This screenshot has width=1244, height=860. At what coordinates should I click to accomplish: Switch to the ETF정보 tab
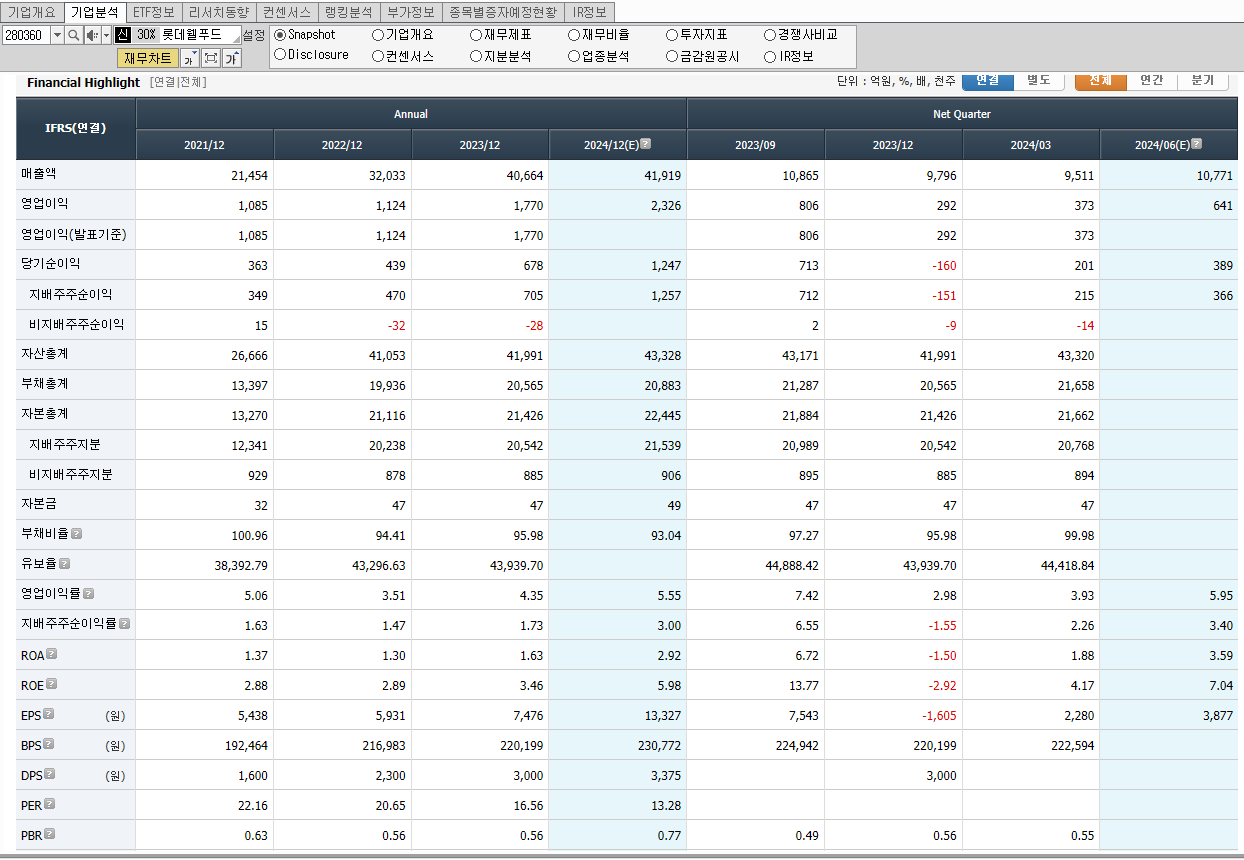(153, 12)
